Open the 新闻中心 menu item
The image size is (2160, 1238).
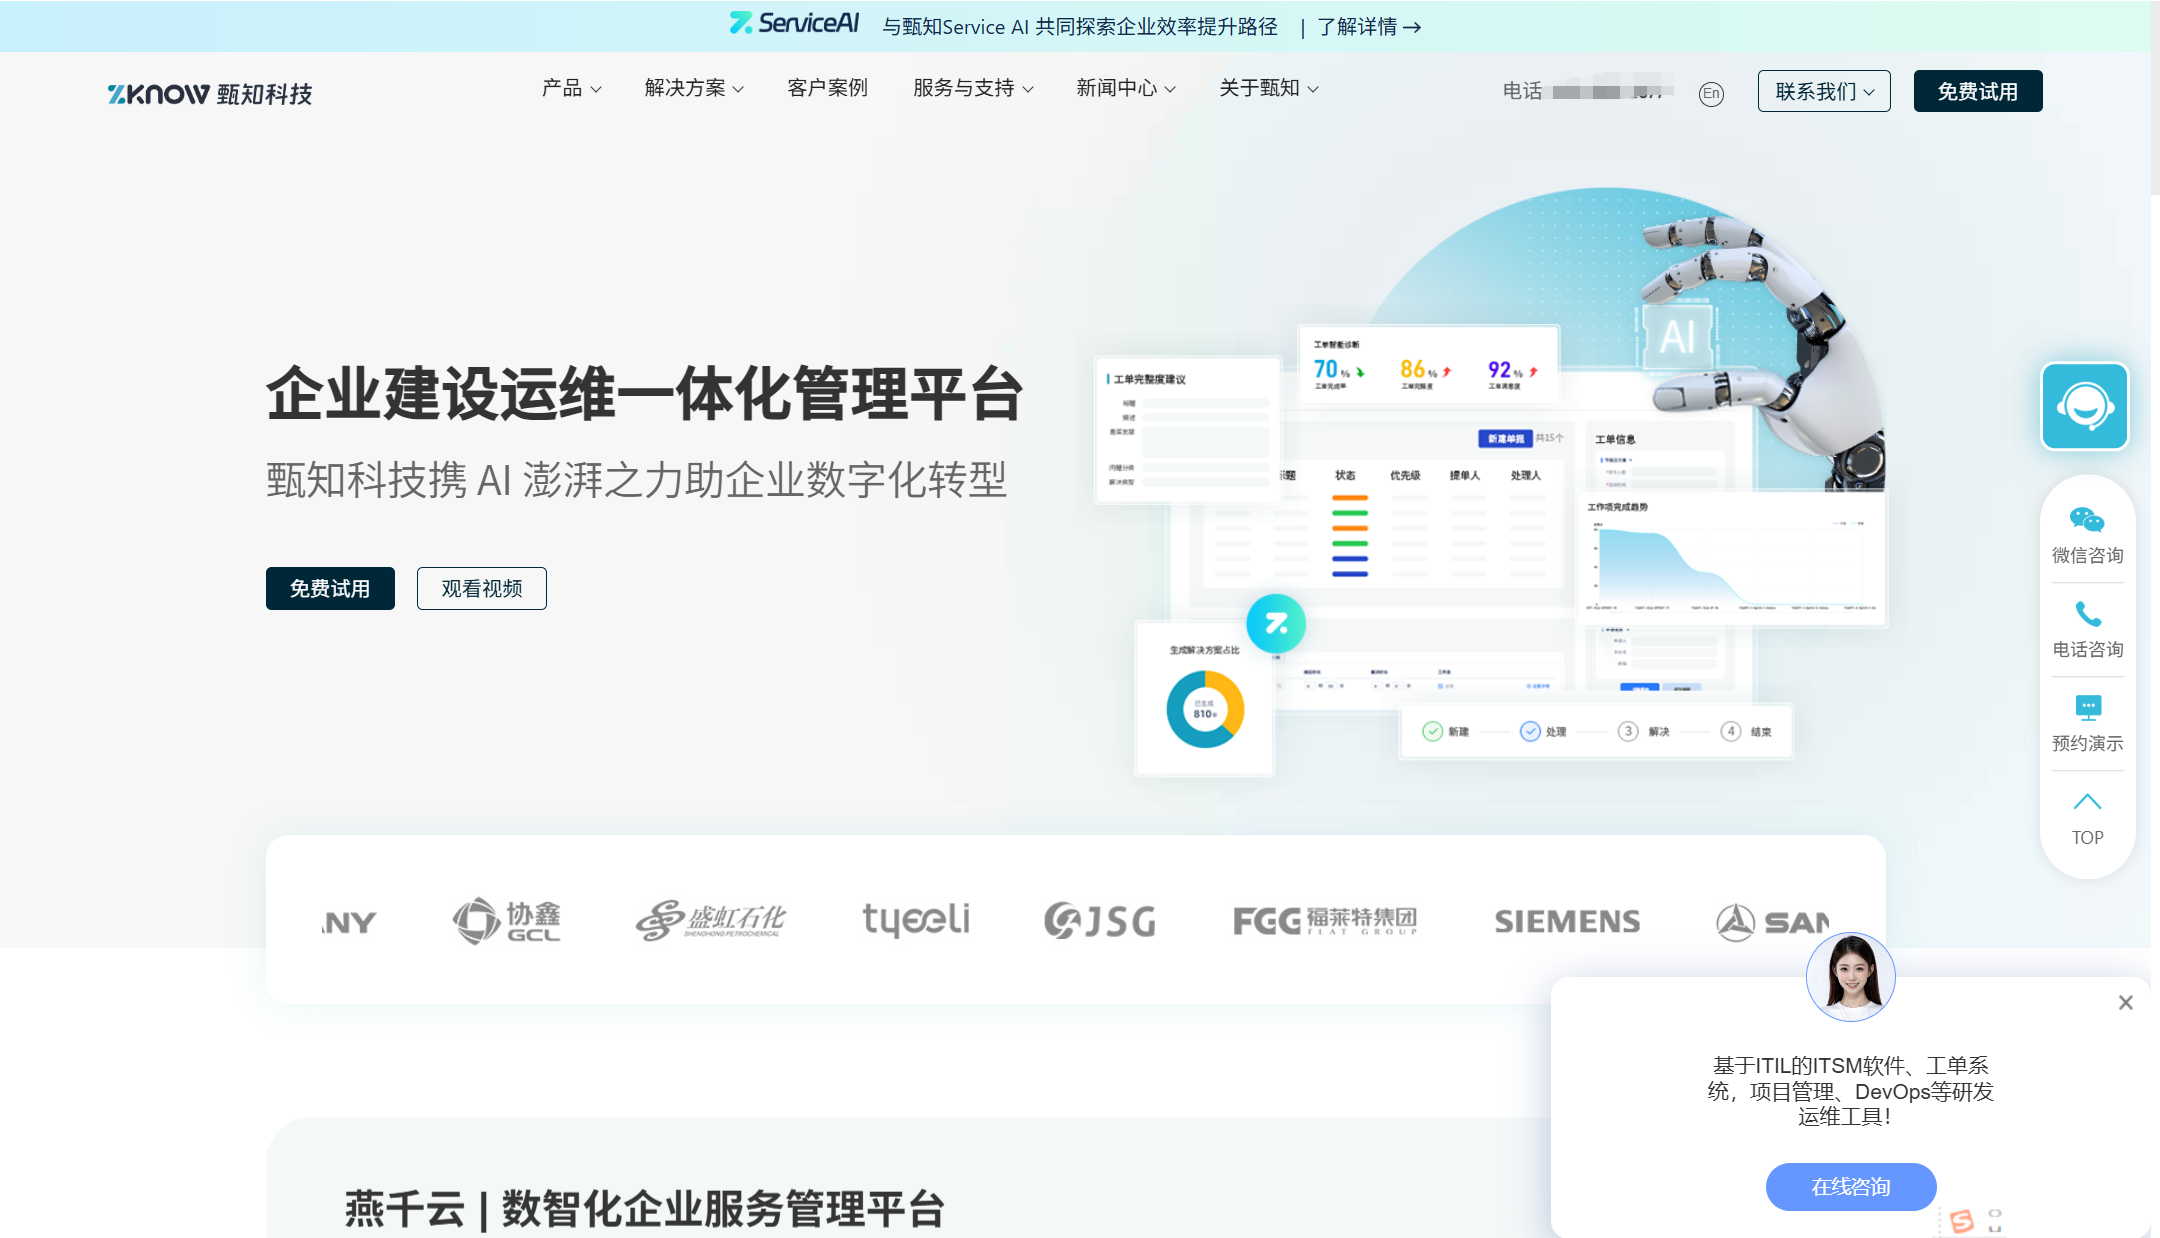(x=1124, y=88)
